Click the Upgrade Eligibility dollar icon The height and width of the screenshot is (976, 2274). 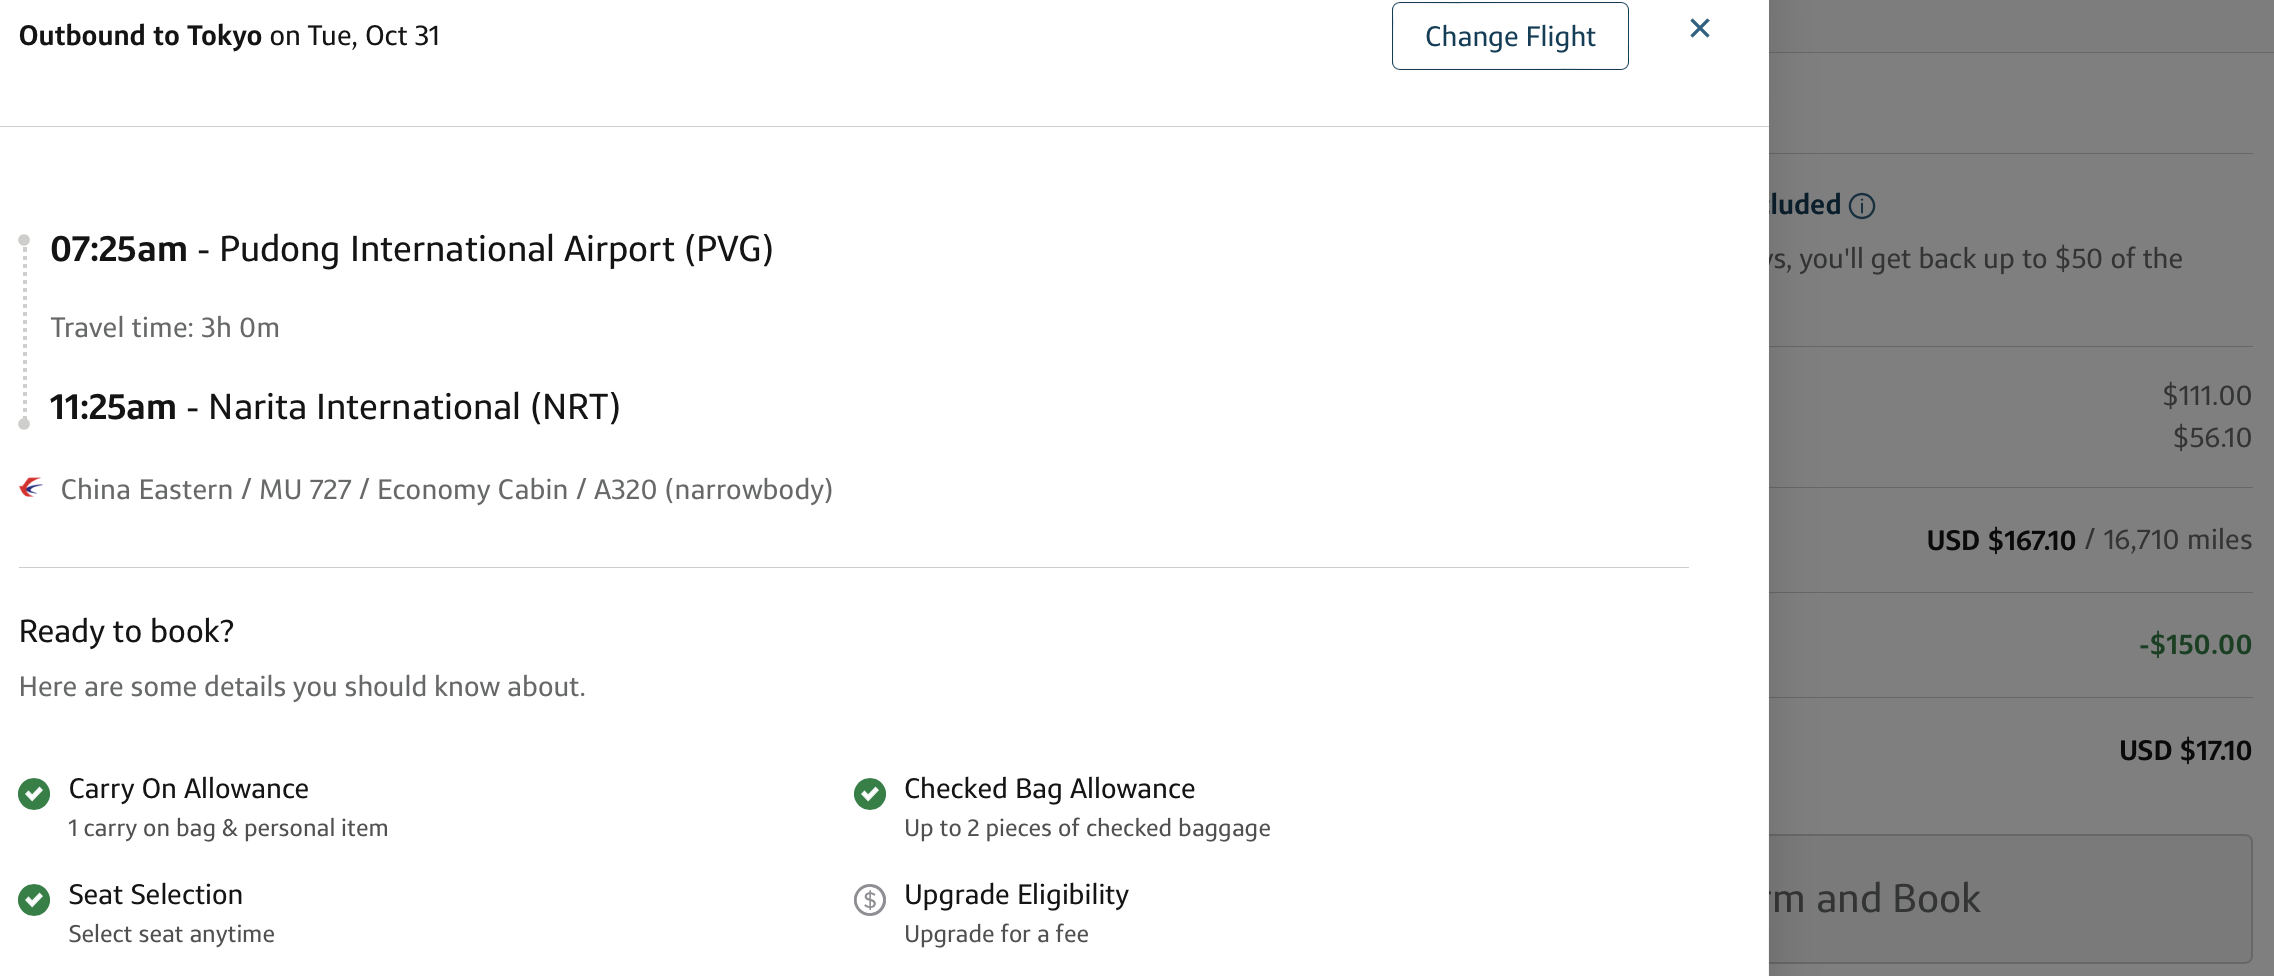[870, 900]
